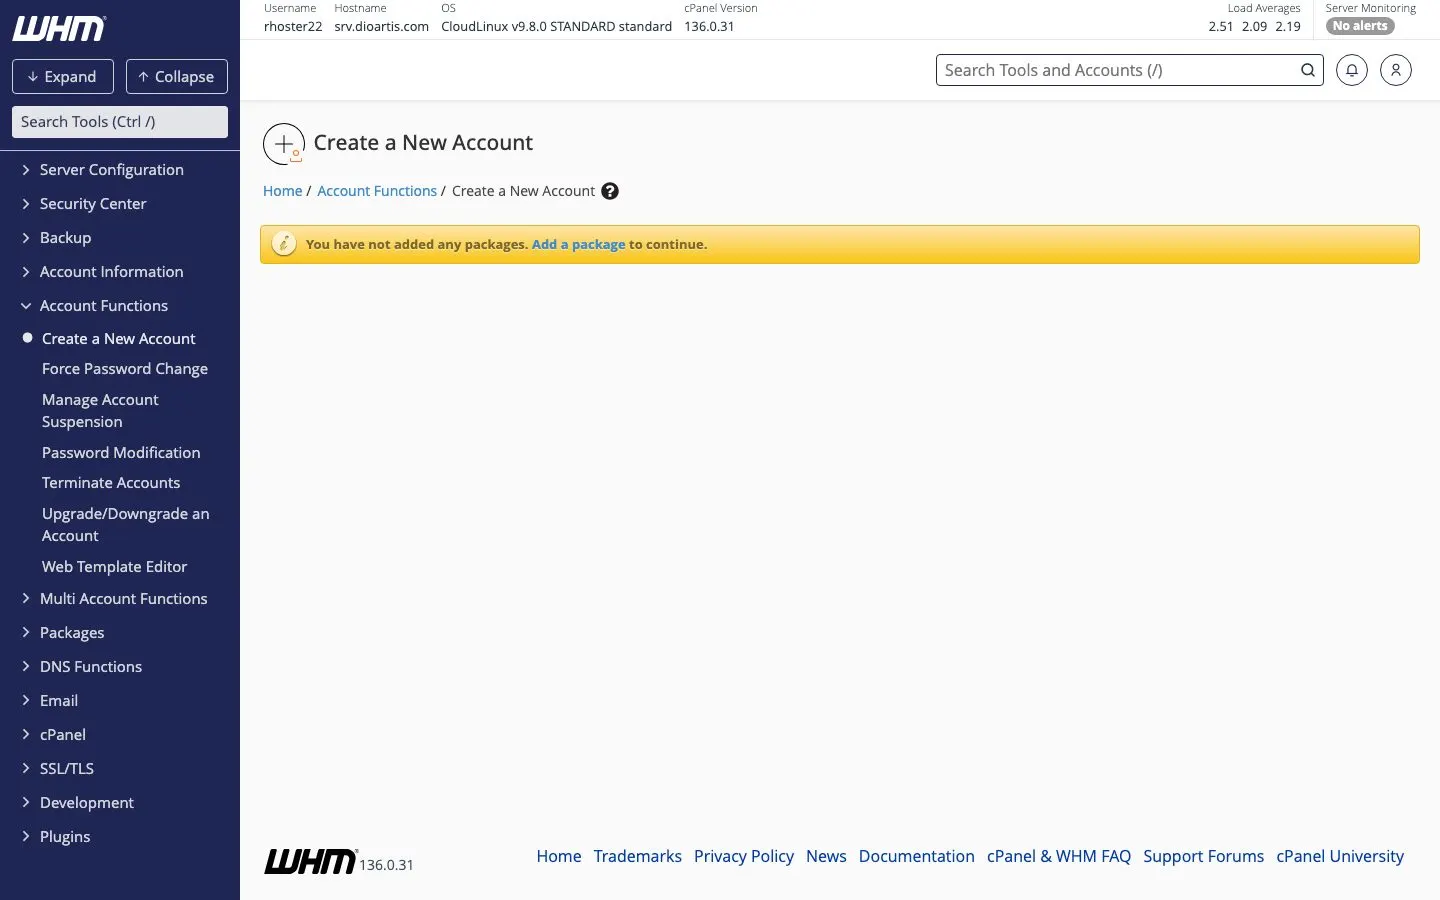This screenshot has height=900, width=1440.
Task: Expand the Account Information section
Action: point(112,272)
